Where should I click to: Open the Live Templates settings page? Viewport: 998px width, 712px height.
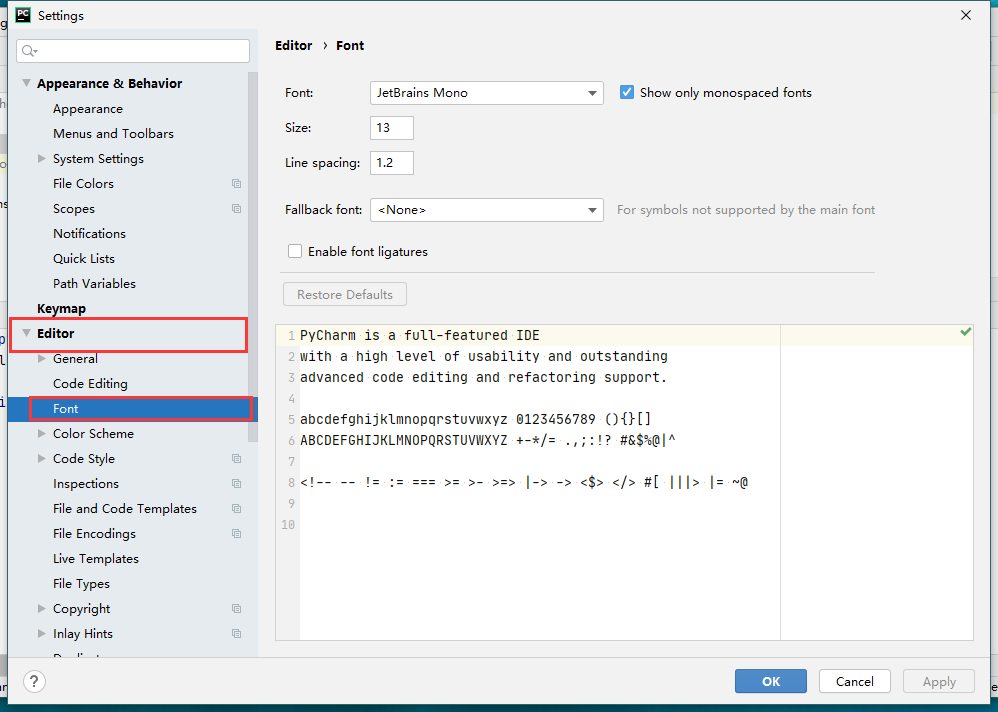[x=96, y=559]
